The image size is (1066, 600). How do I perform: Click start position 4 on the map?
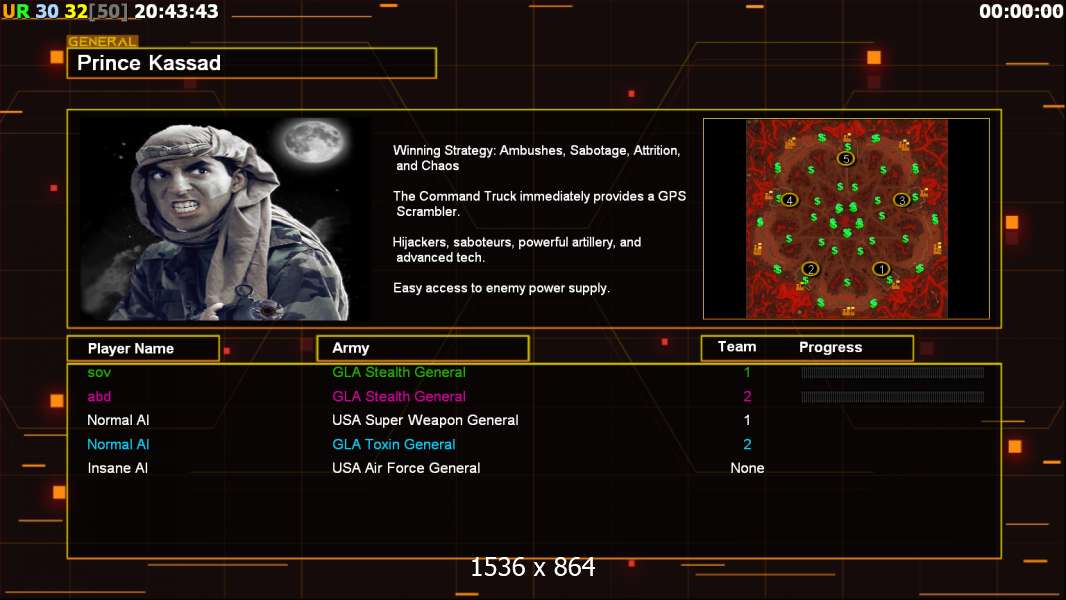pyautogui.click(x=789, y=200)
